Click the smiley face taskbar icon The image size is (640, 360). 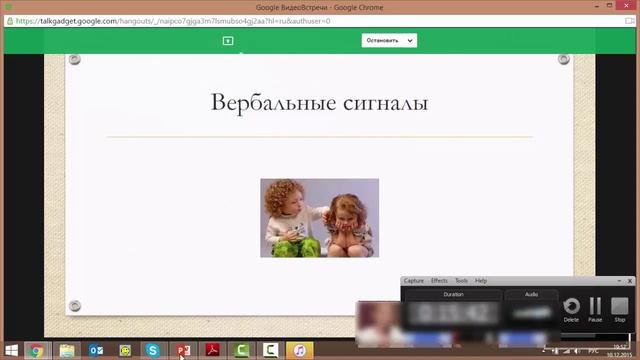pyautogui.click(x=125, y=351)
